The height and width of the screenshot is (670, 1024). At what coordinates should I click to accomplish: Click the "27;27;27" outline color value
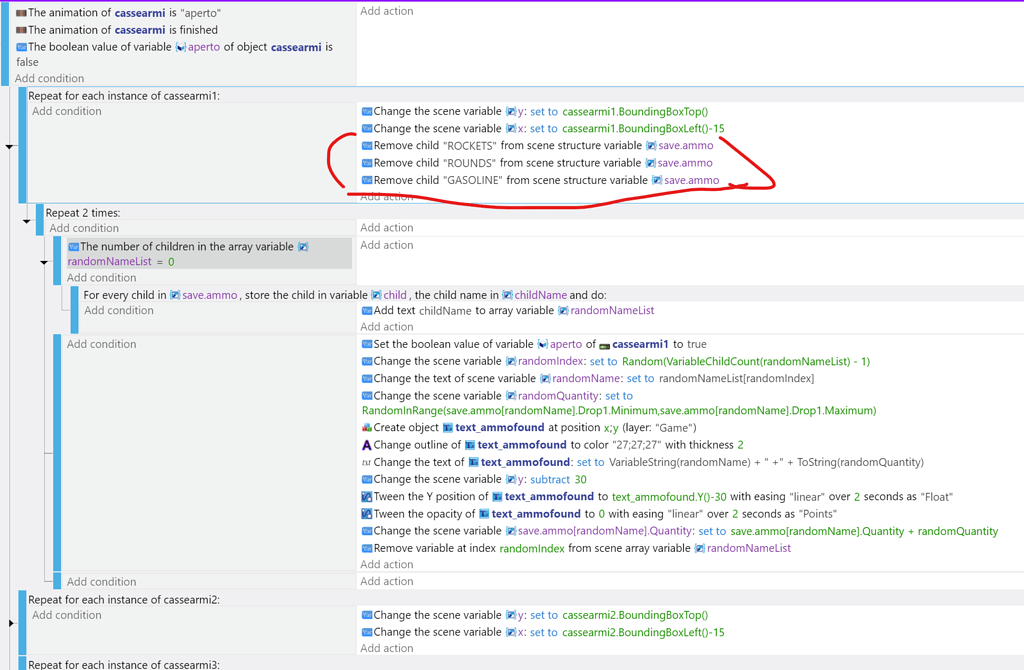pos(636,445)
